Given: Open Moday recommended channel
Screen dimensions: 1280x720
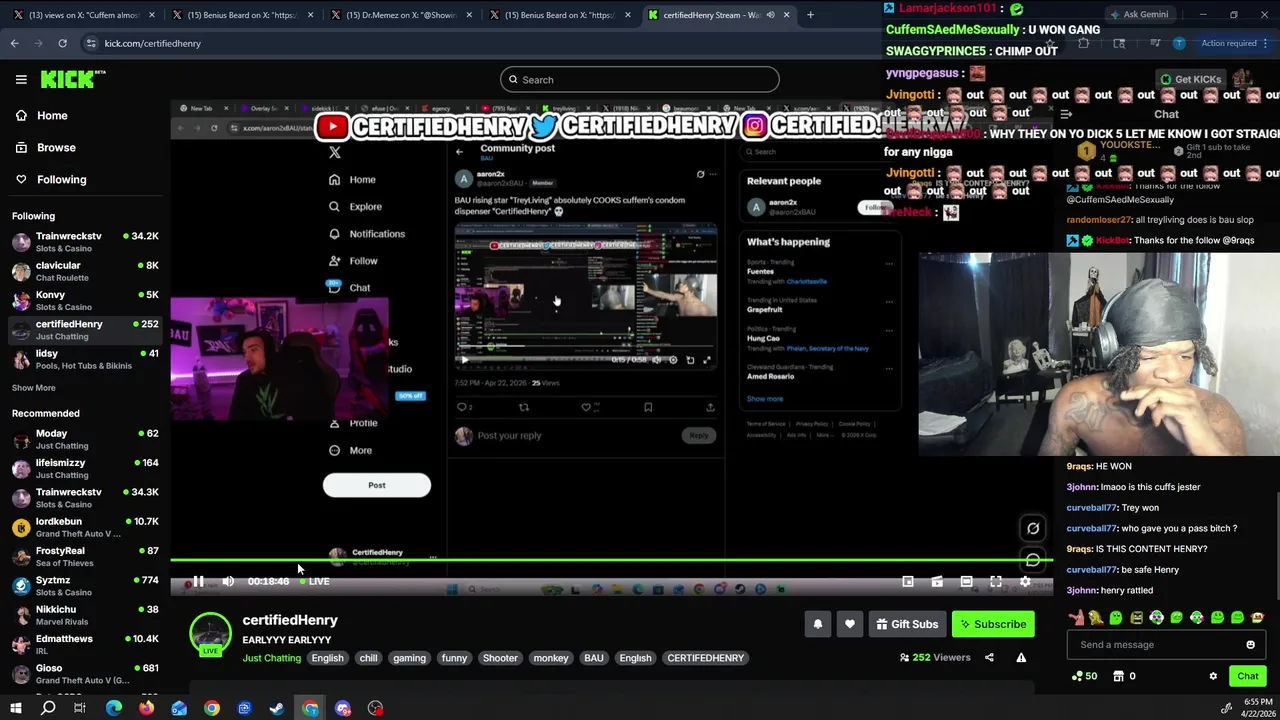Looking at the screenshot, I should click(85, 439).
